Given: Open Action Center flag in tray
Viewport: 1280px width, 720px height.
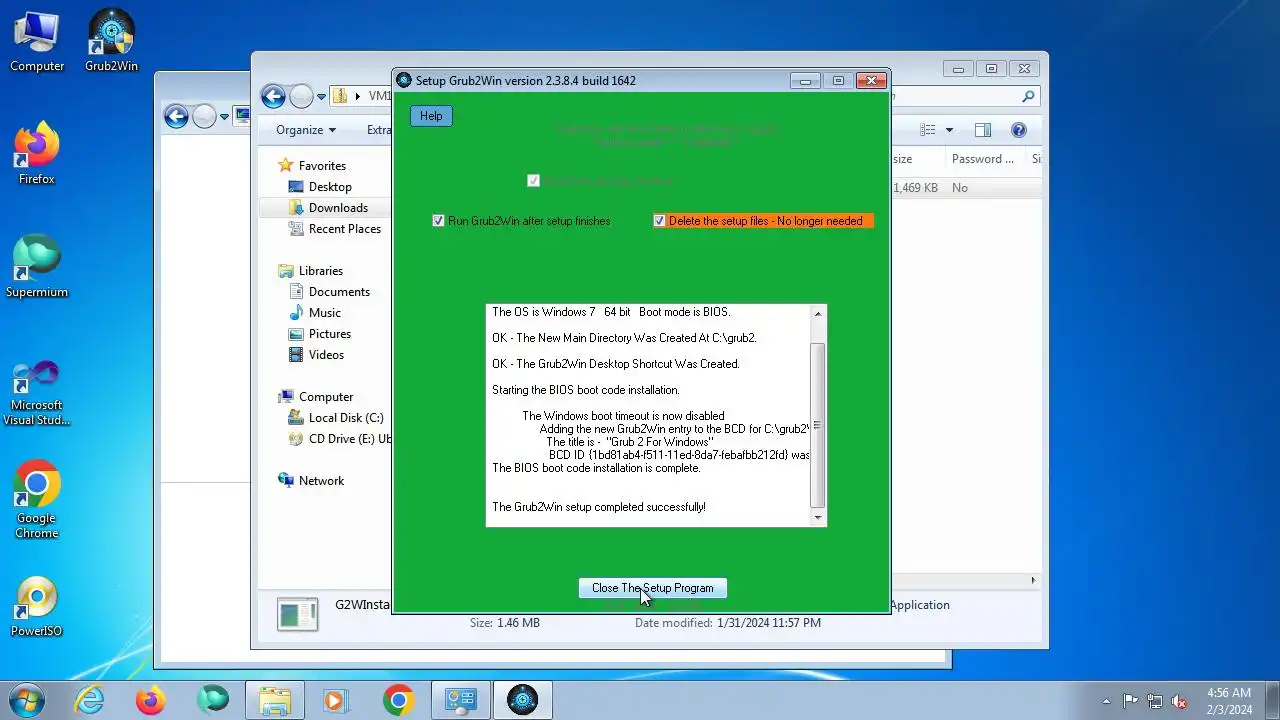Looking at the screenshot, I should 1130,701.
